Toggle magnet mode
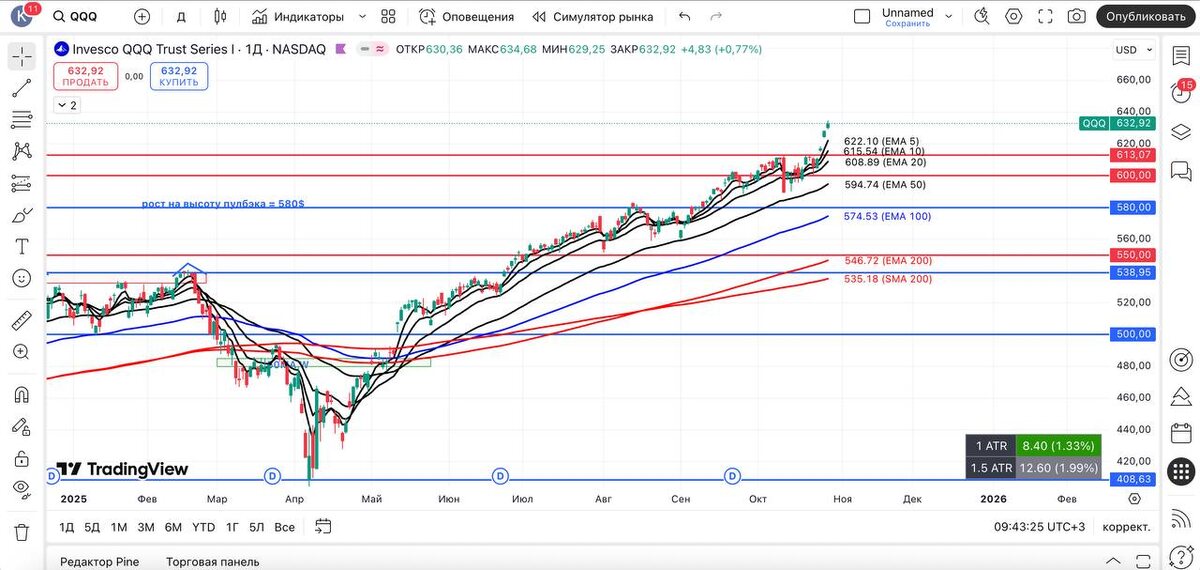1200x570 pixels. (21, 394)
